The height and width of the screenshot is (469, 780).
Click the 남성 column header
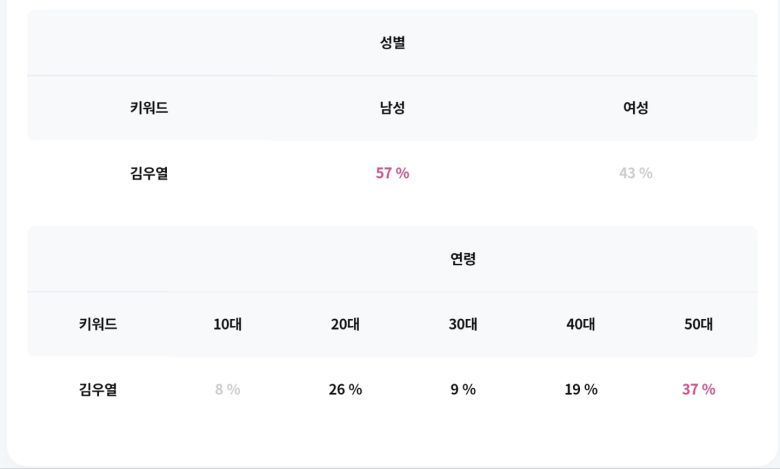392,108
